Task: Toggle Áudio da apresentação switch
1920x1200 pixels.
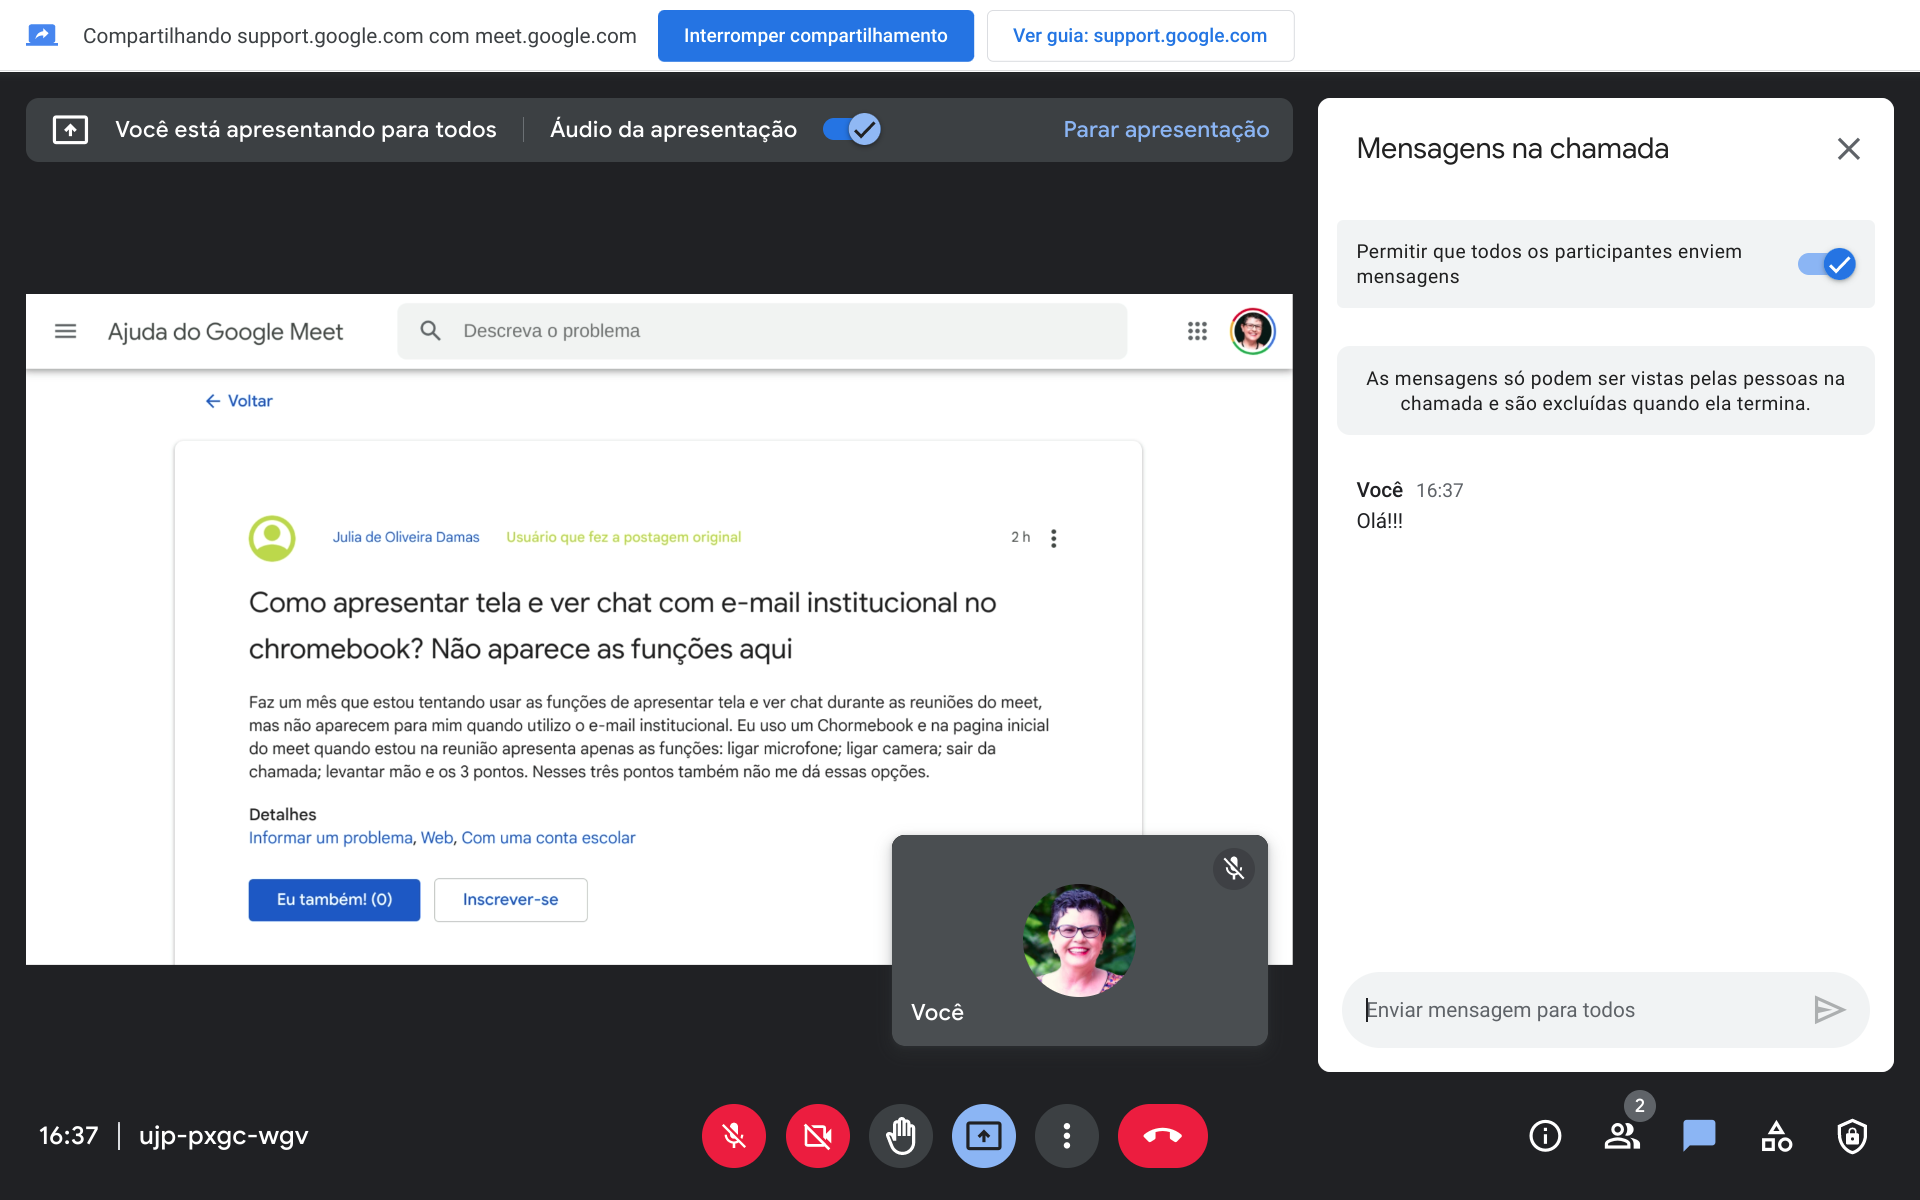Action: (x=852, y=130)
